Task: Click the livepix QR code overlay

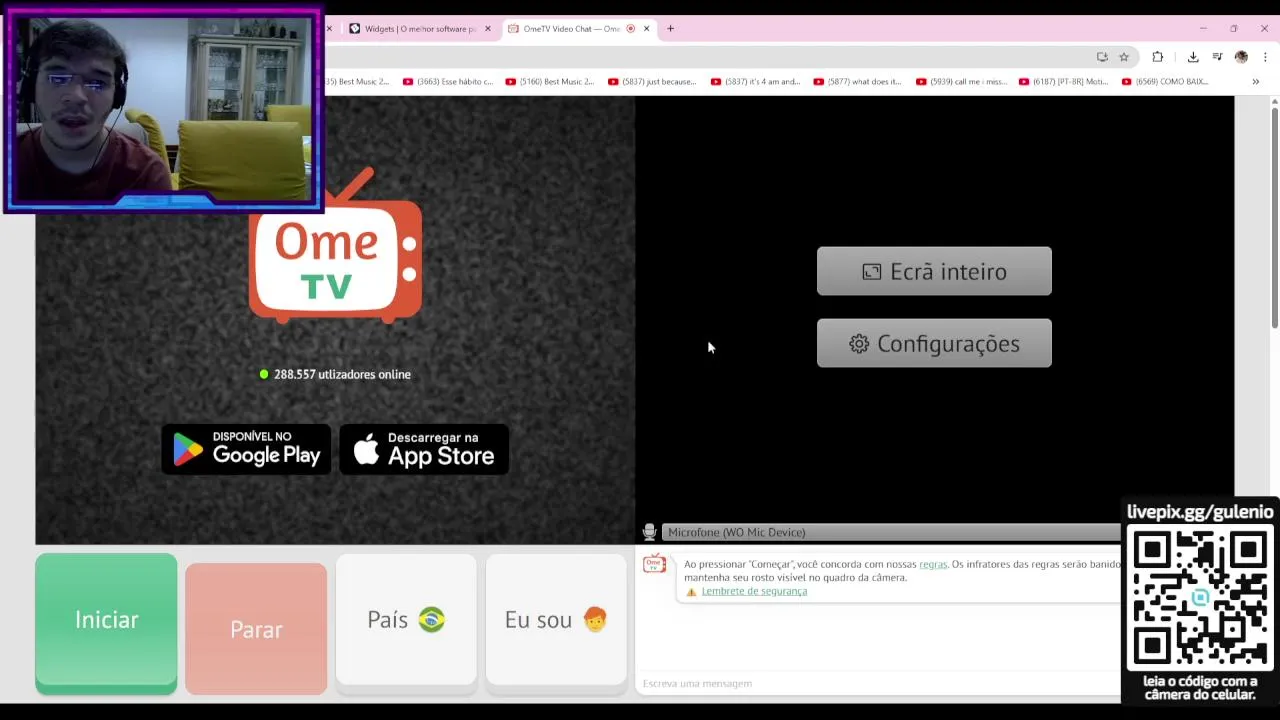Action: [1200, 600]
